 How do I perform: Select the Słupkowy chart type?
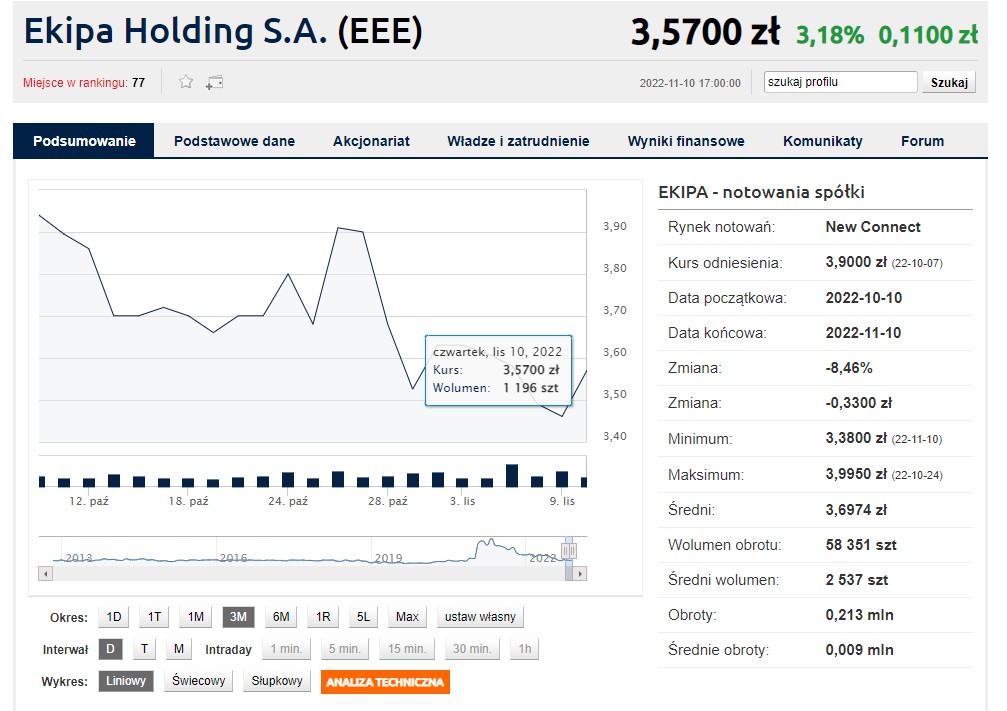click(277, 681)
